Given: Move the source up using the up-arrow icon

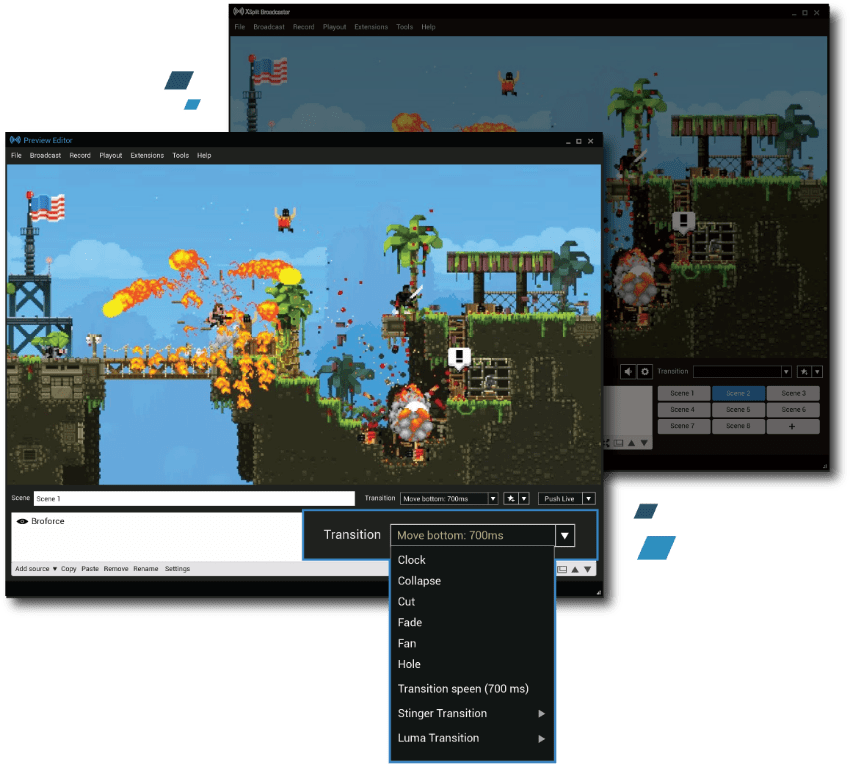Looking at the screenshot, I should click(575, 569).
